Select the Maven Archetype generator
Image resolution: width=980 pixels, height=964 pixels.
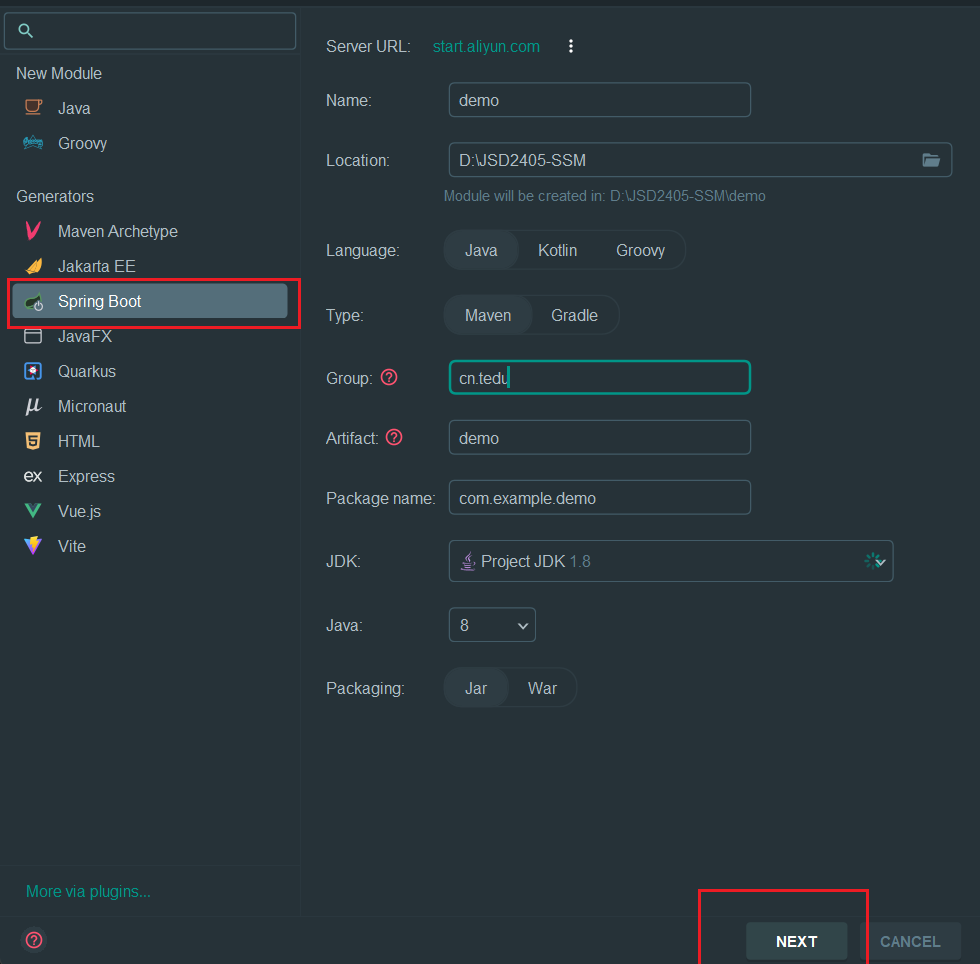(150, 231)
